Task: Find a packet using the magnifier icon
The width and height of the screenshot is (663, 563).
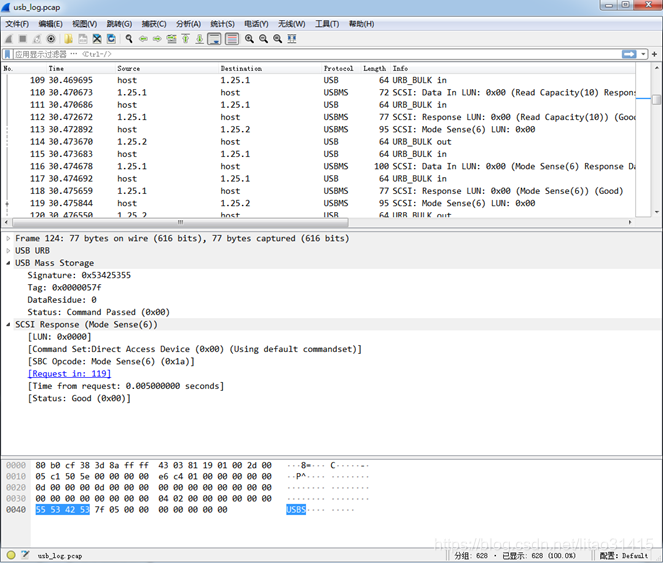Action: pos(129,39)
